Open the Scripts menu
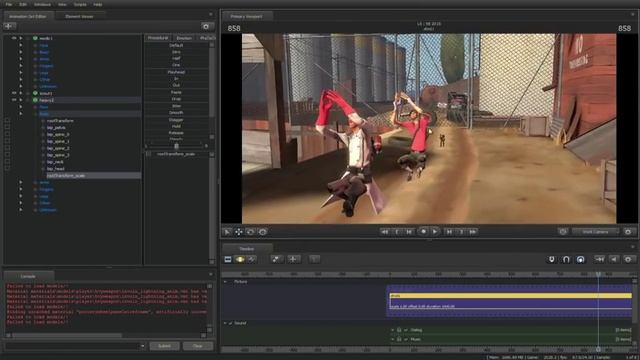640x360 pixels. [80, 4]
